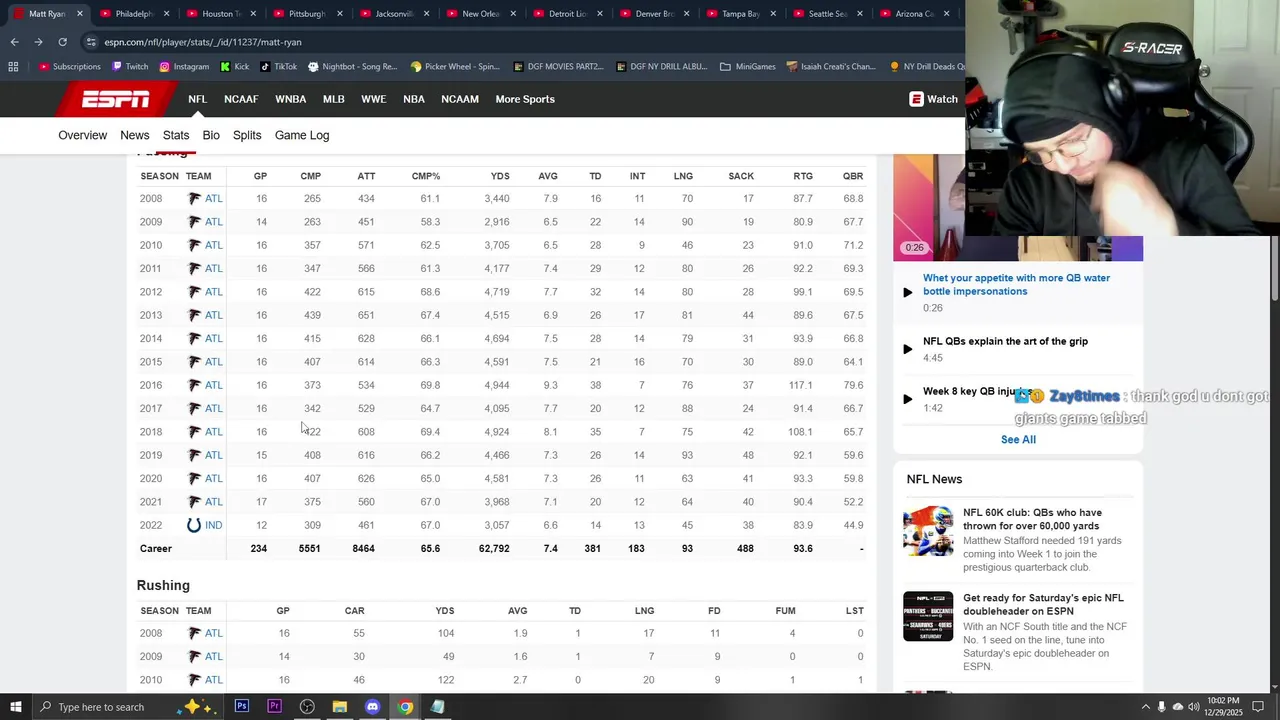
Task: Close the Matt Ryan tab
Action: [80, 14]
